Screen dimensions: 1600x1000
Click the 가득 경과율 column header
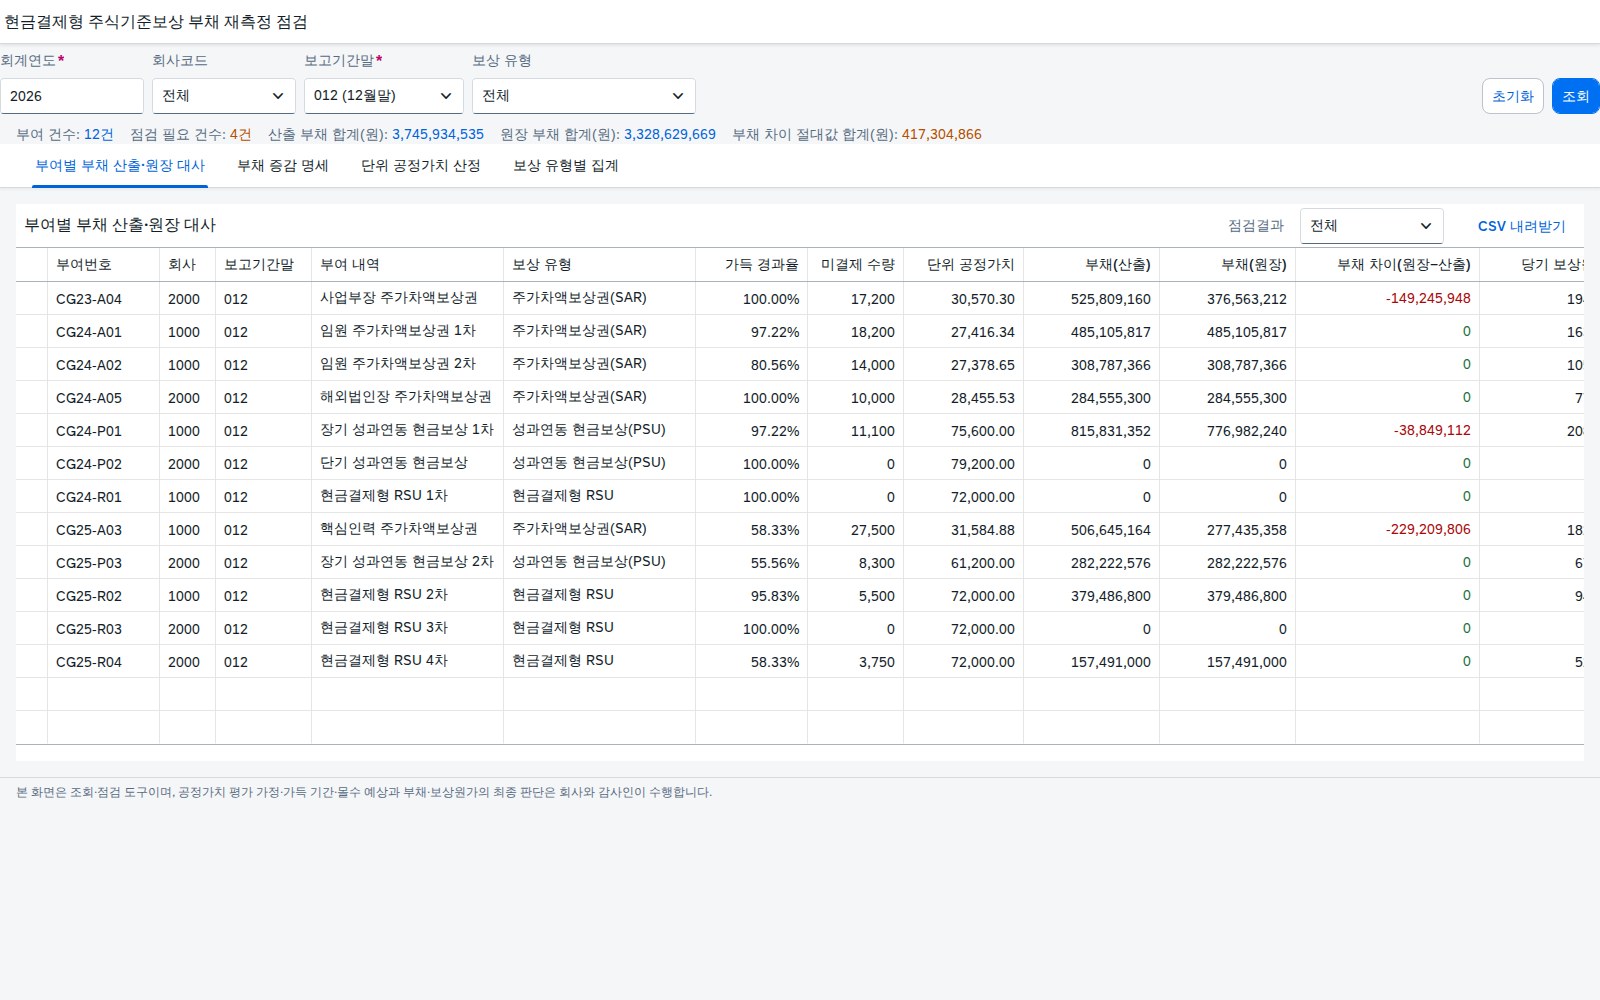[752, 265]
